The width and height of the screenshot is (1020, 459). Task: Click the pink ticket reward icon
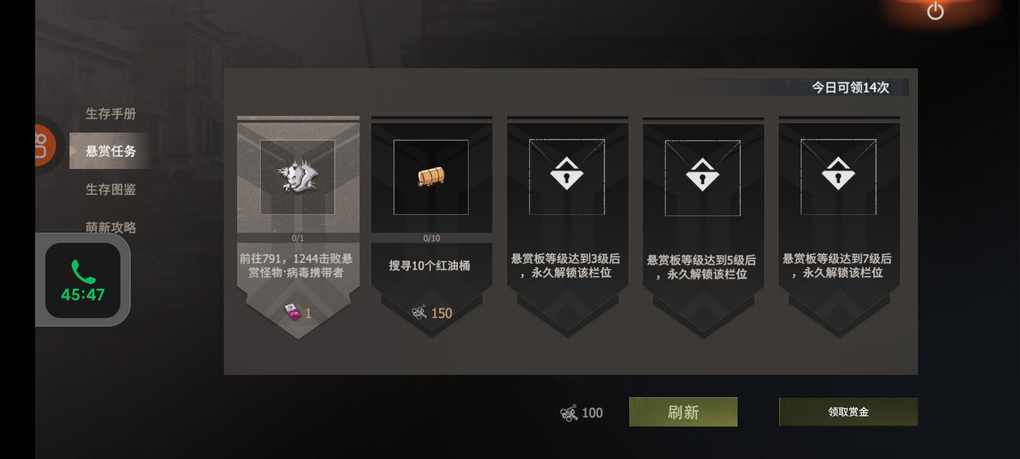pos(293,313)
